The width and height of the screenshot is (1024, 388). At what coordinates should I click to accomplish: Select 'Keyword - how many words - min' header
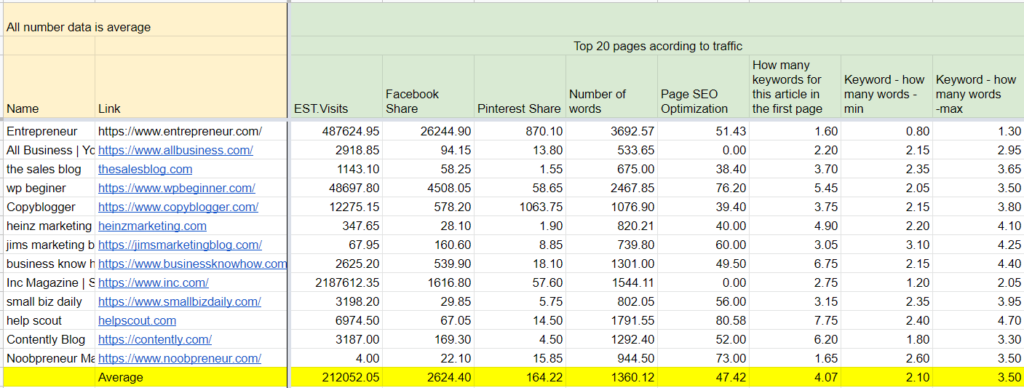886,86
